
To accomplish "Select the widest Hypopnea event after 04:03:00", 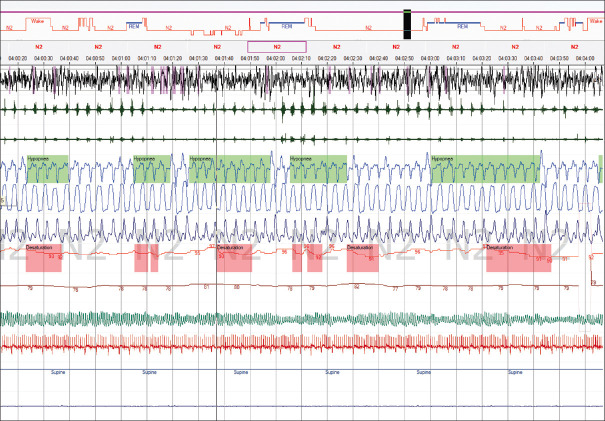I will [x=485, y=169].
